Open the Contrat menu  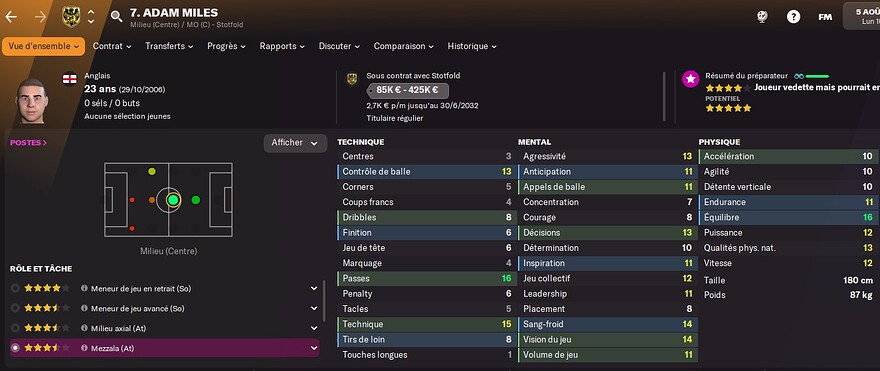(x=112, y=47)
